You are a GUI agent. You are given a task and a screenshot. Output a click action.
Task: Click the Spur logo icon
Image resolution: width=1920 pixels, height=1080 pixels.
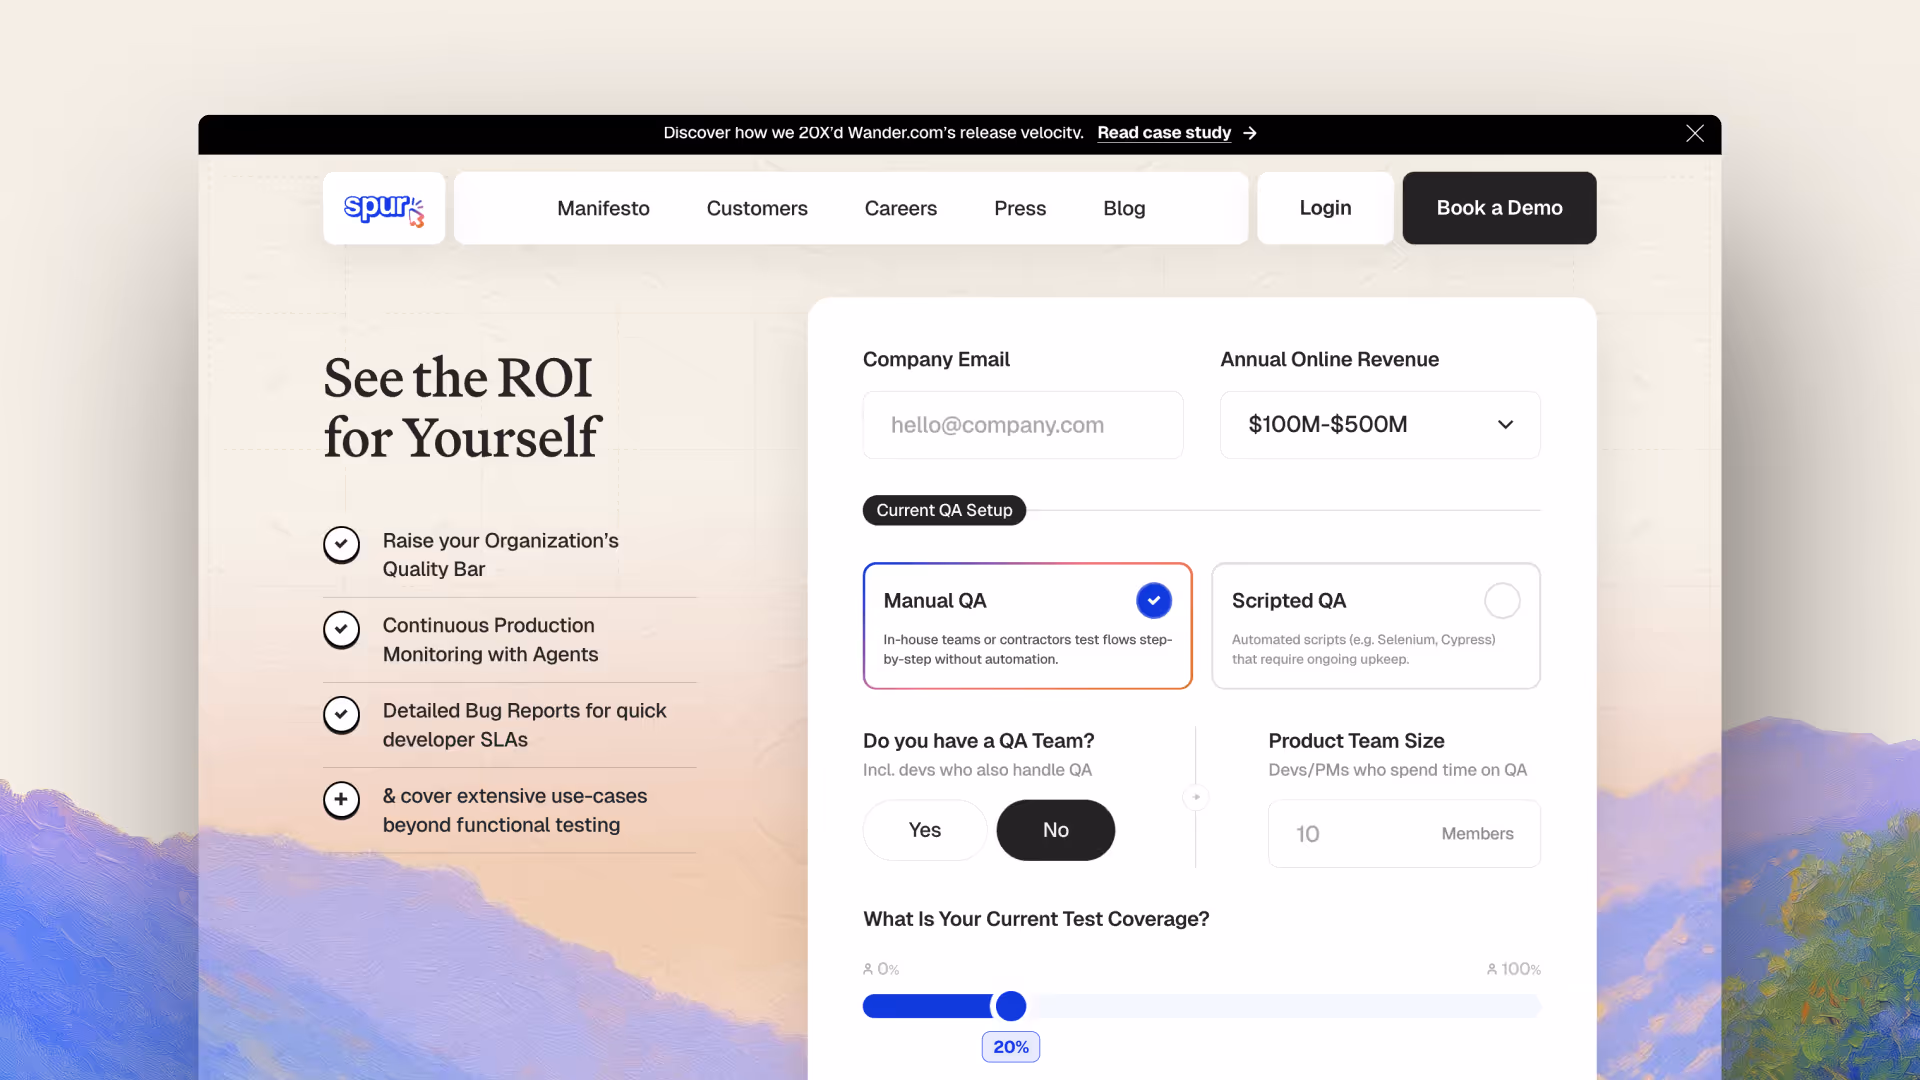384,208
